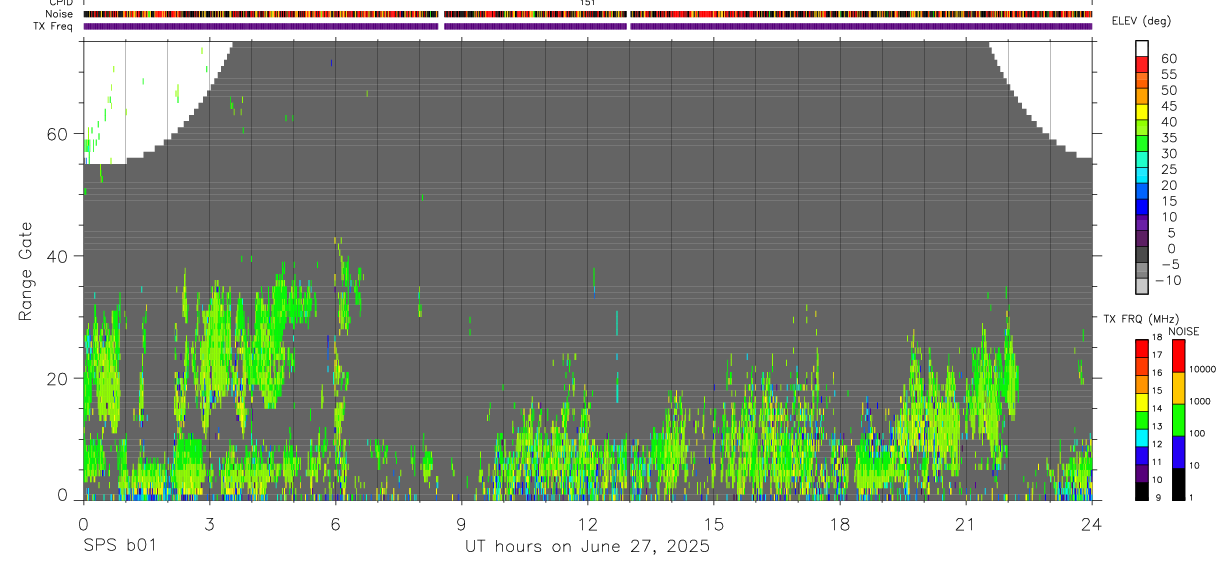The height and width of the screenshot is (567, 1228).
Task: Click the '−10' label on ELEV colorbar
Action: 1168,280
